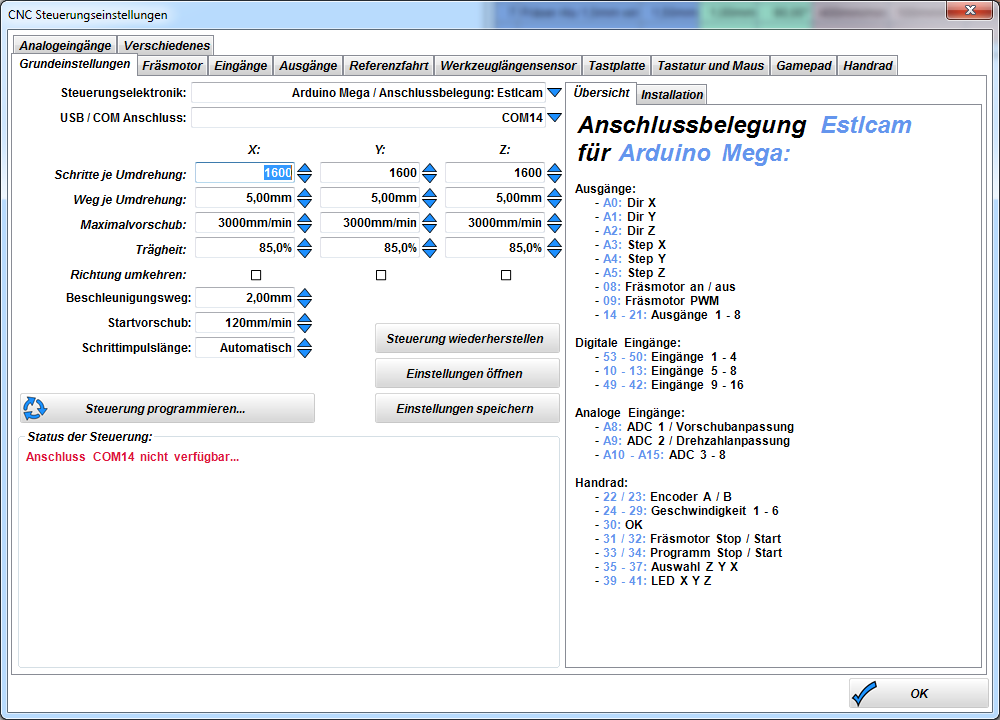Open the Tastplatte tab

[x=617, y=66]
